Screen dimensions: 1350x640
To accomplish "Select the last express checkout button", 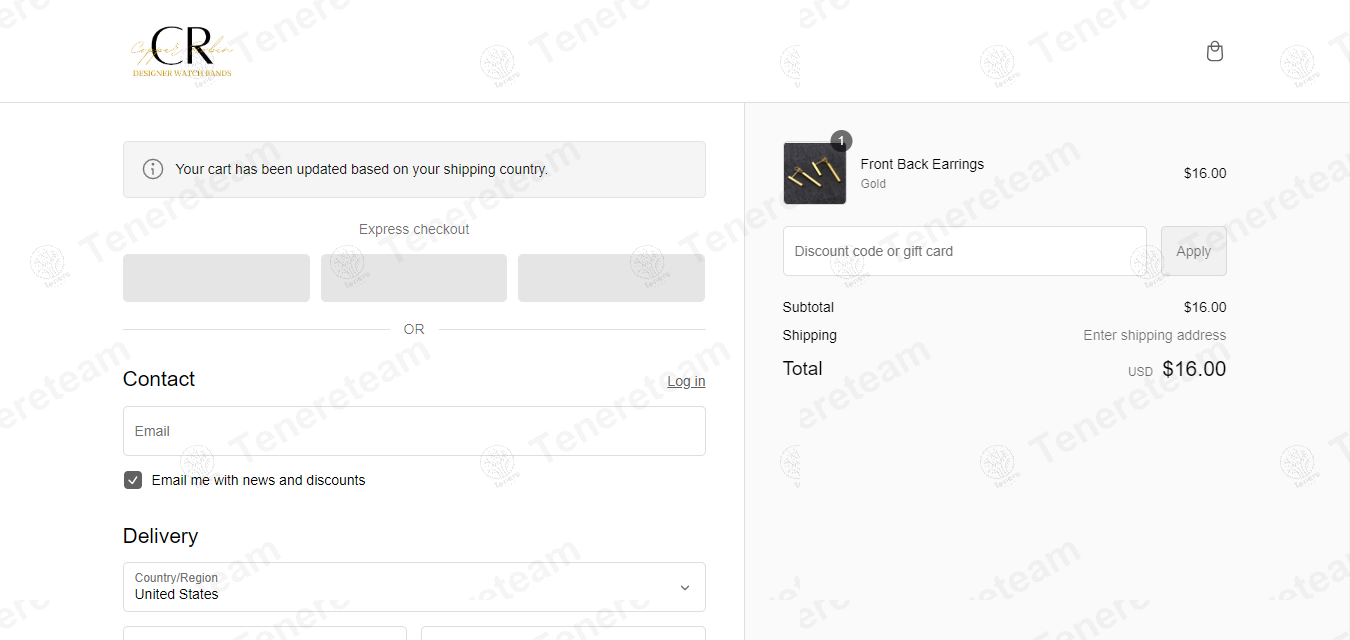I will click(611, 278).
